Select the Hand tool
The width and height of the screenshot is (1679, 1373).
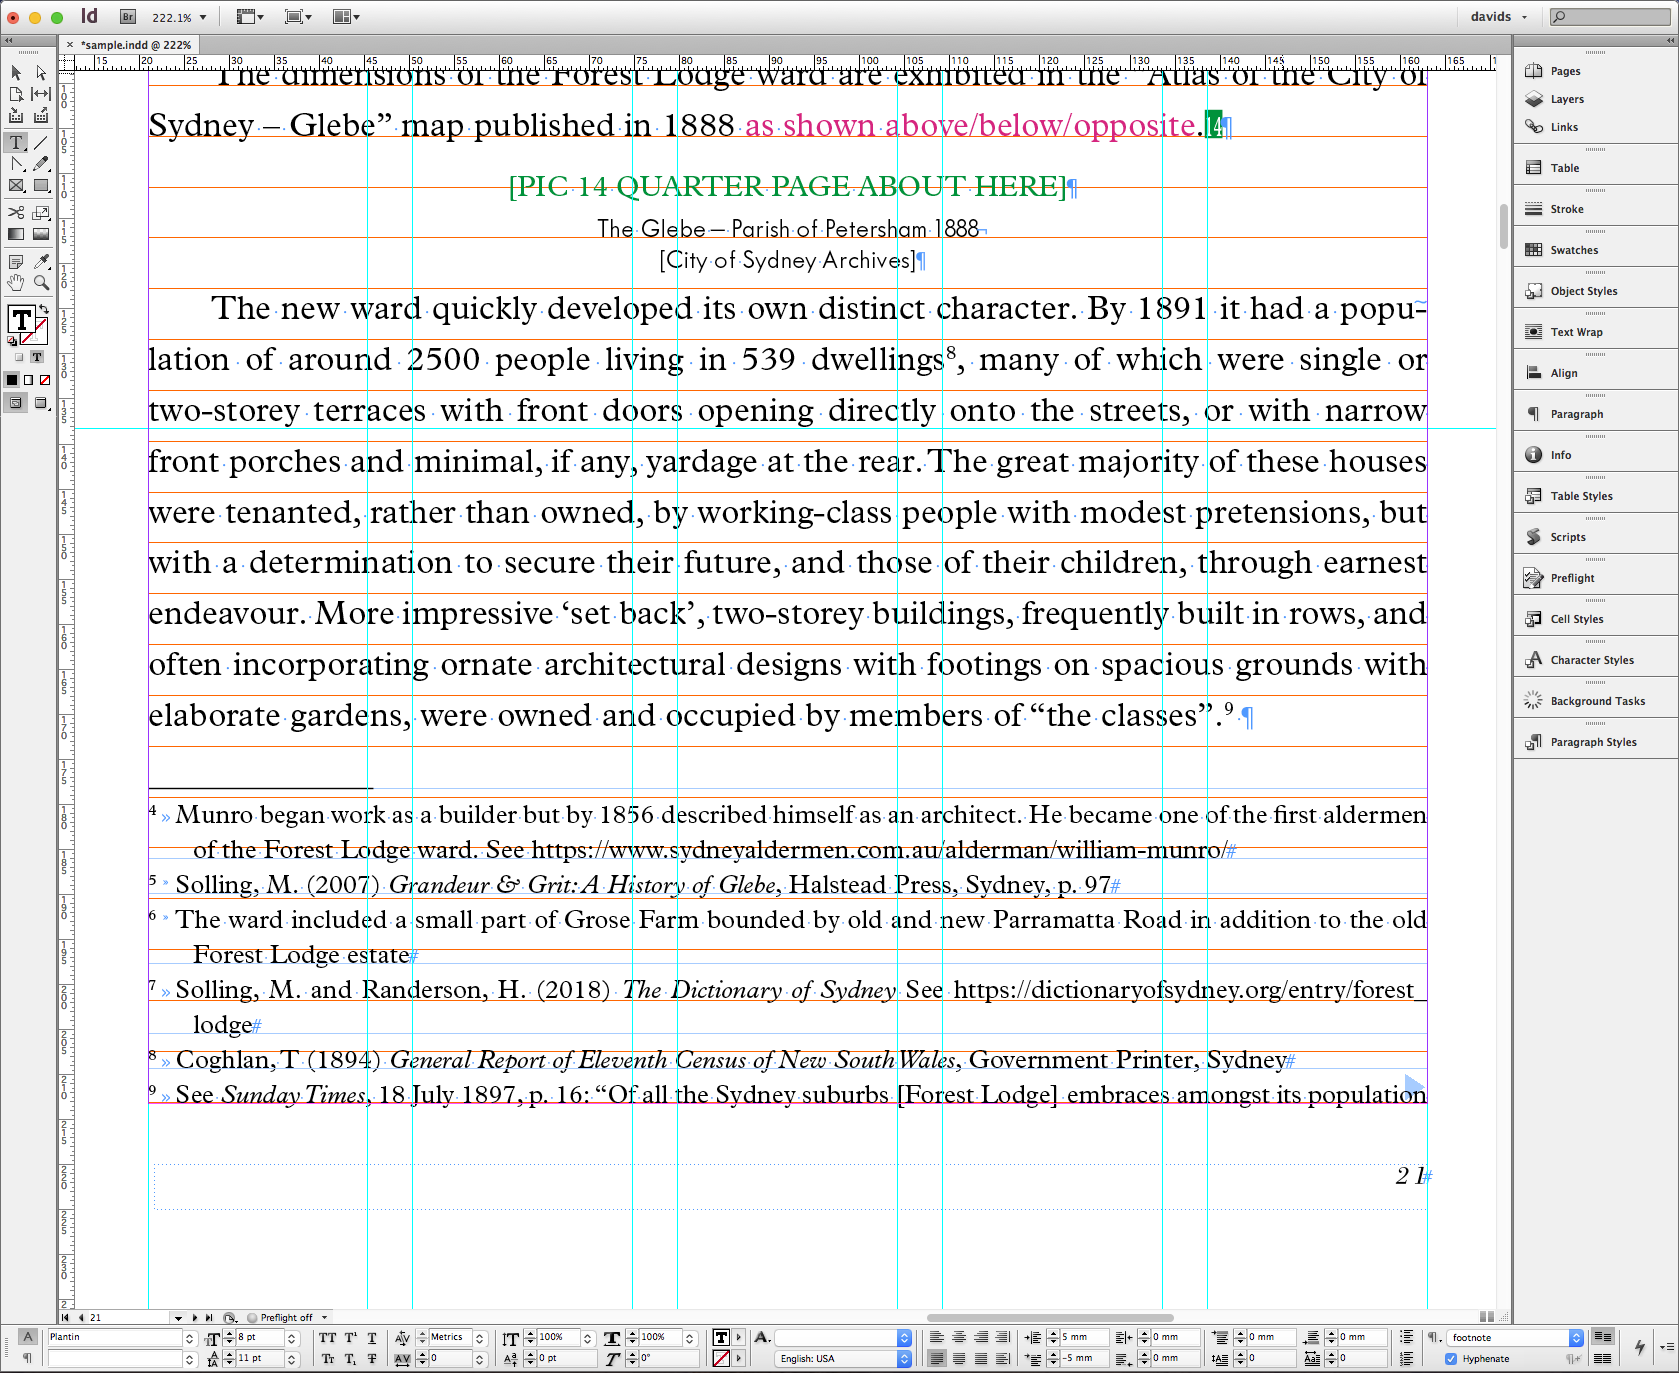16,283
